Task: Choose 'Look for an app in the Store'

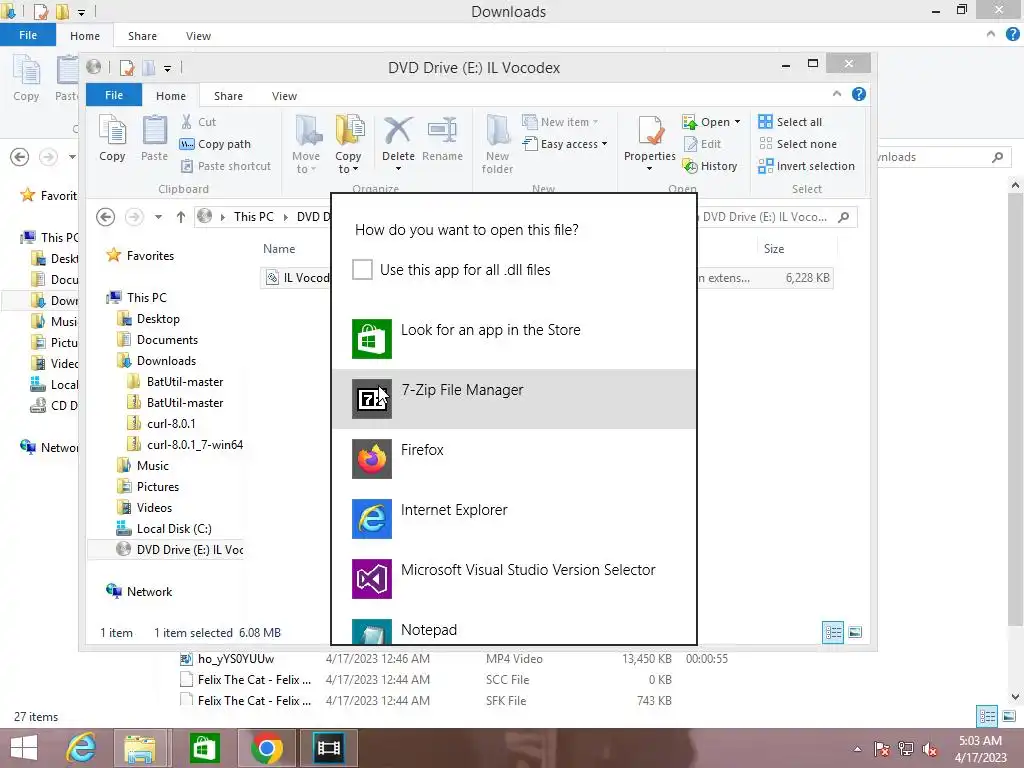Action: [x=513, y=338]
